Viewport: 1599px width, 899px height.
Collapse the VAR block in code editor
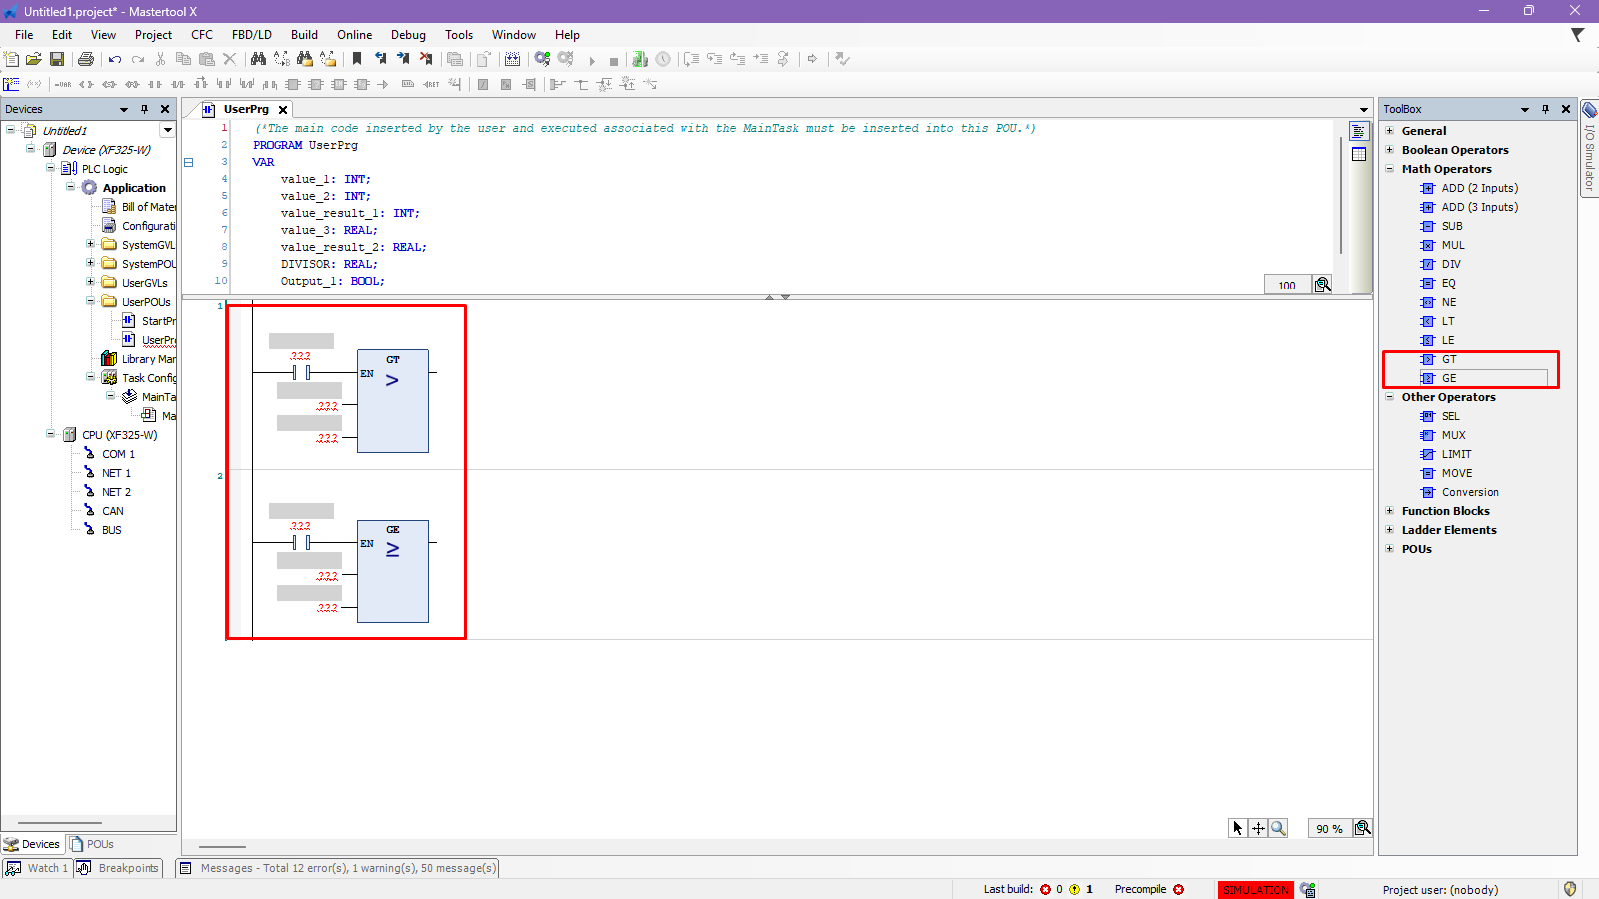click(188, 162)
